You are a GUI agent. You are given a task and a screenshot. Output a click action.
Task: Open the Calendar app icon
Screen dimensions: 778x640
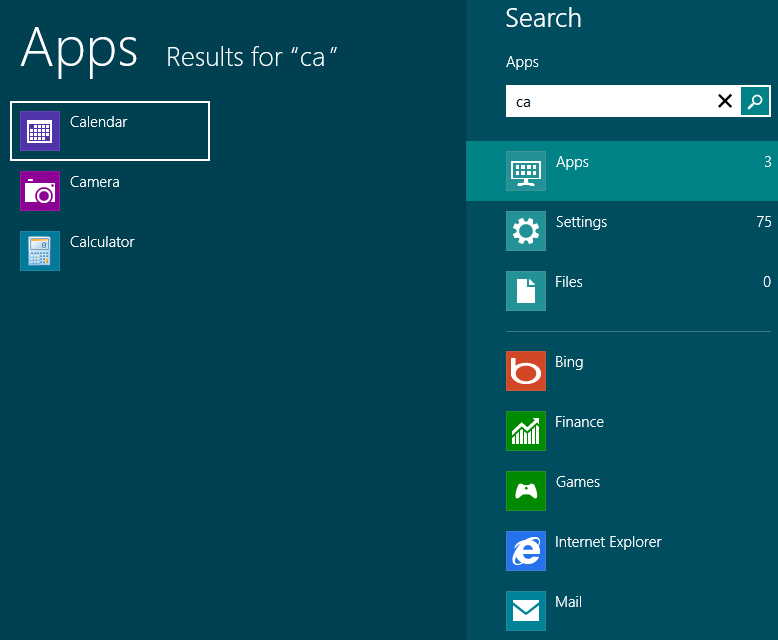(40, 131)
